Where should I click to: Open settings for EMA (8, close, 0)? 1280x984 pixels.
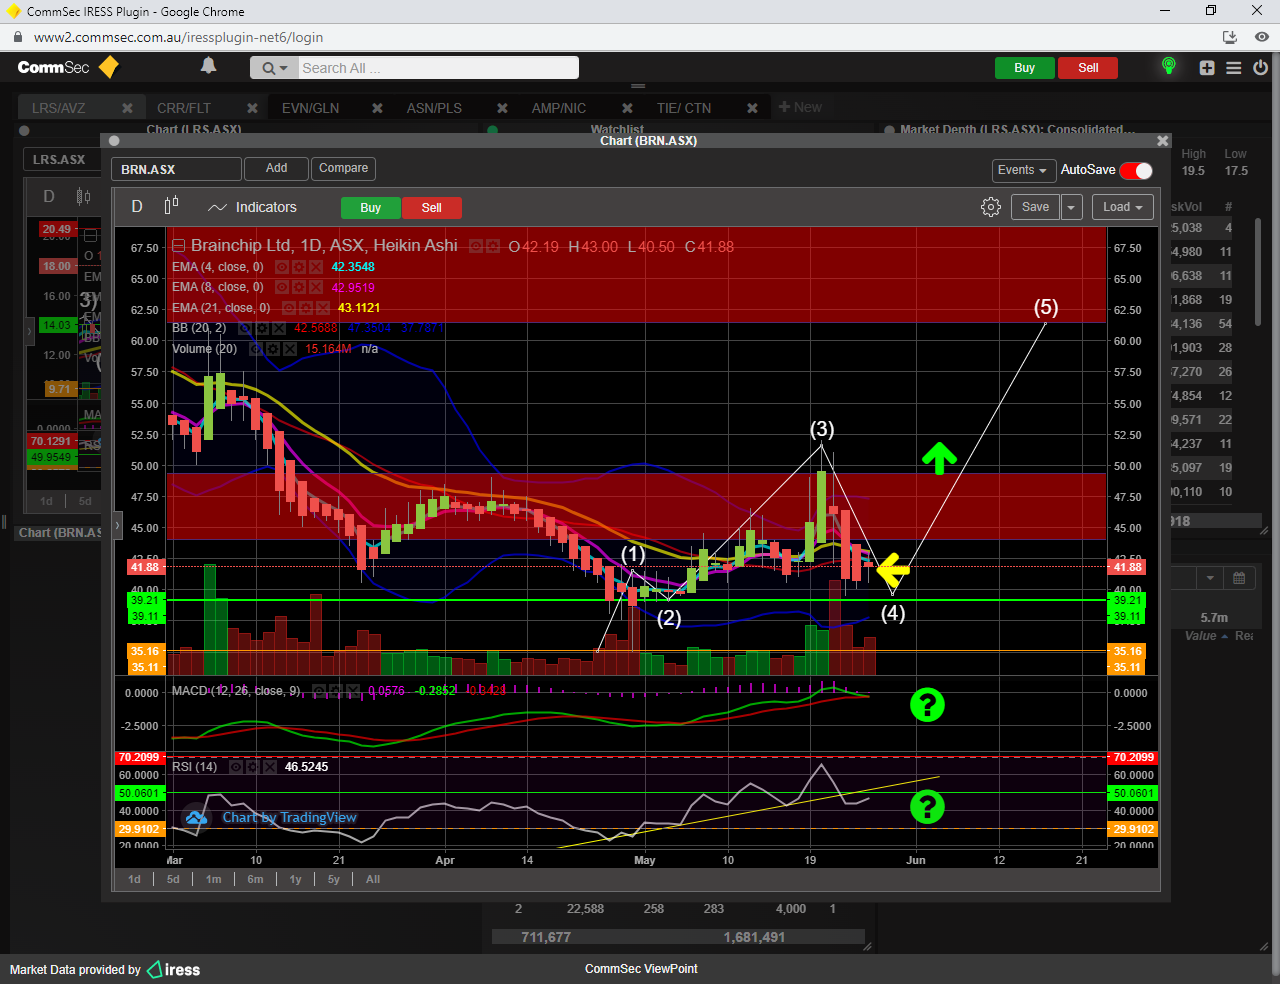point(299,287)
